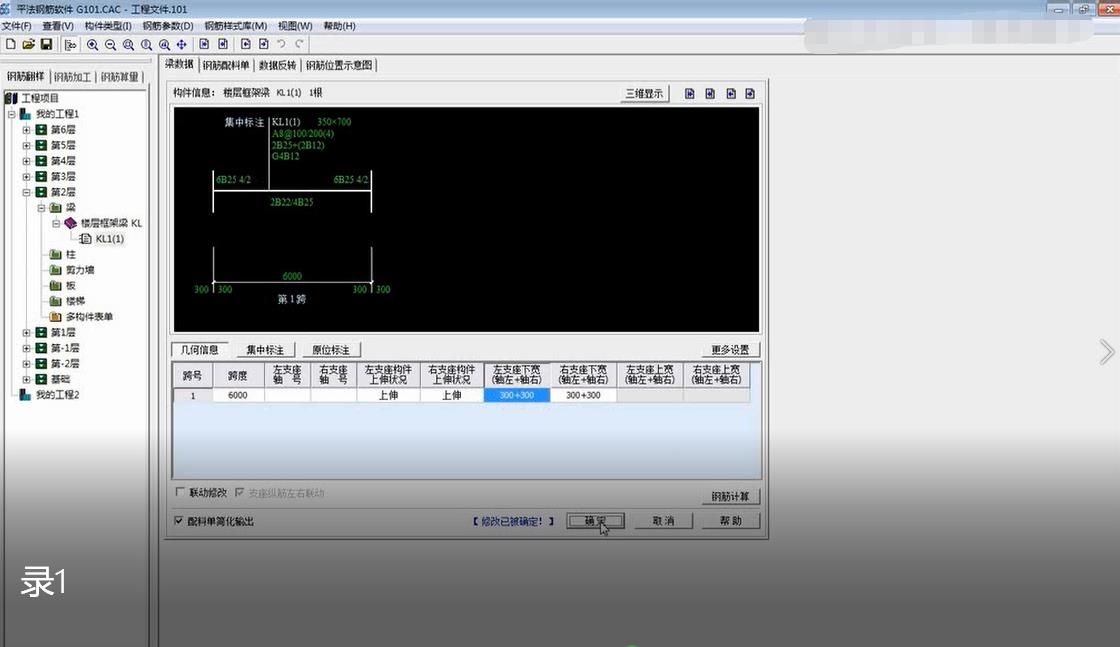
Task: Select the KL1(1) item in tree
Action: coord(109,239)
